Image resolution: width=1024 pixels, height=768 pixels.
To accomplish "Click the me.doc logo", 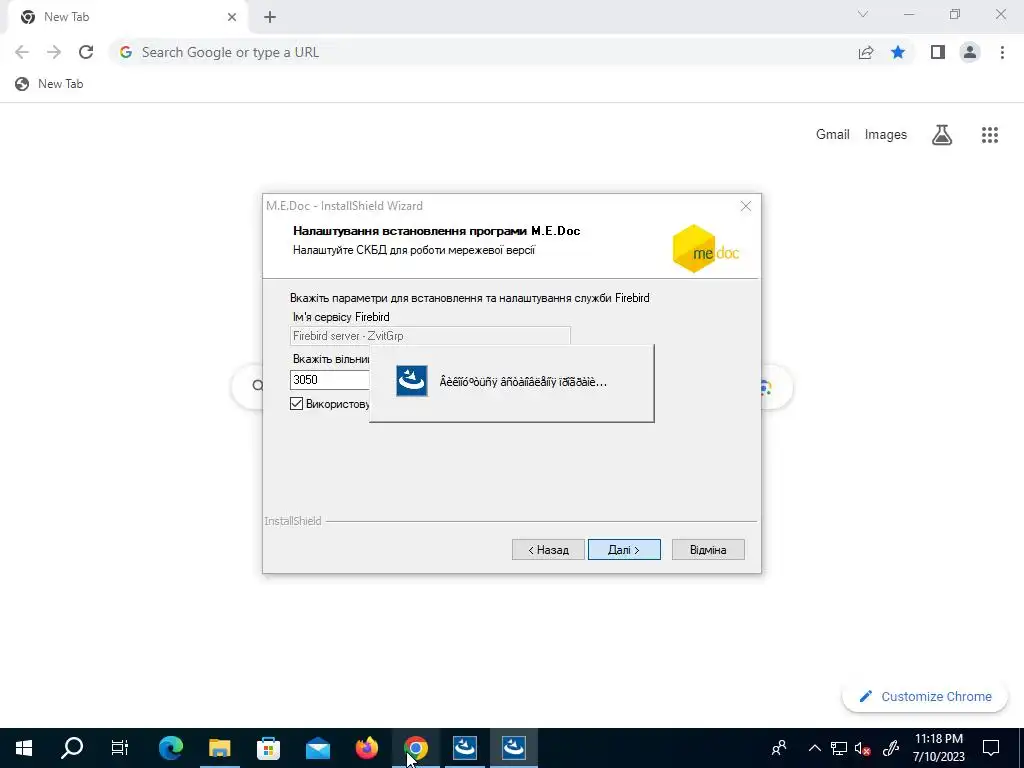I will pyautogui.click(x=706, y=249).
